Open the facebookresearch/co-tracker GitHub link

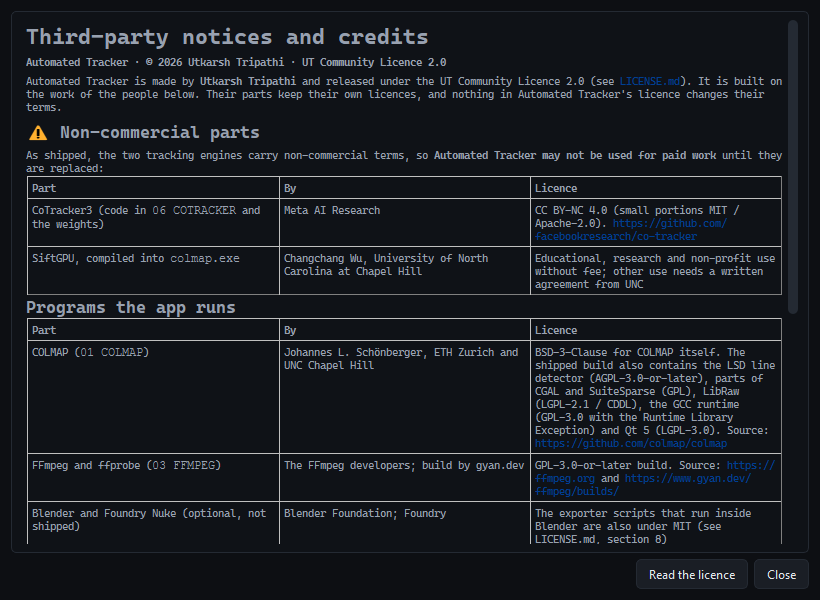tap(631, 230)
